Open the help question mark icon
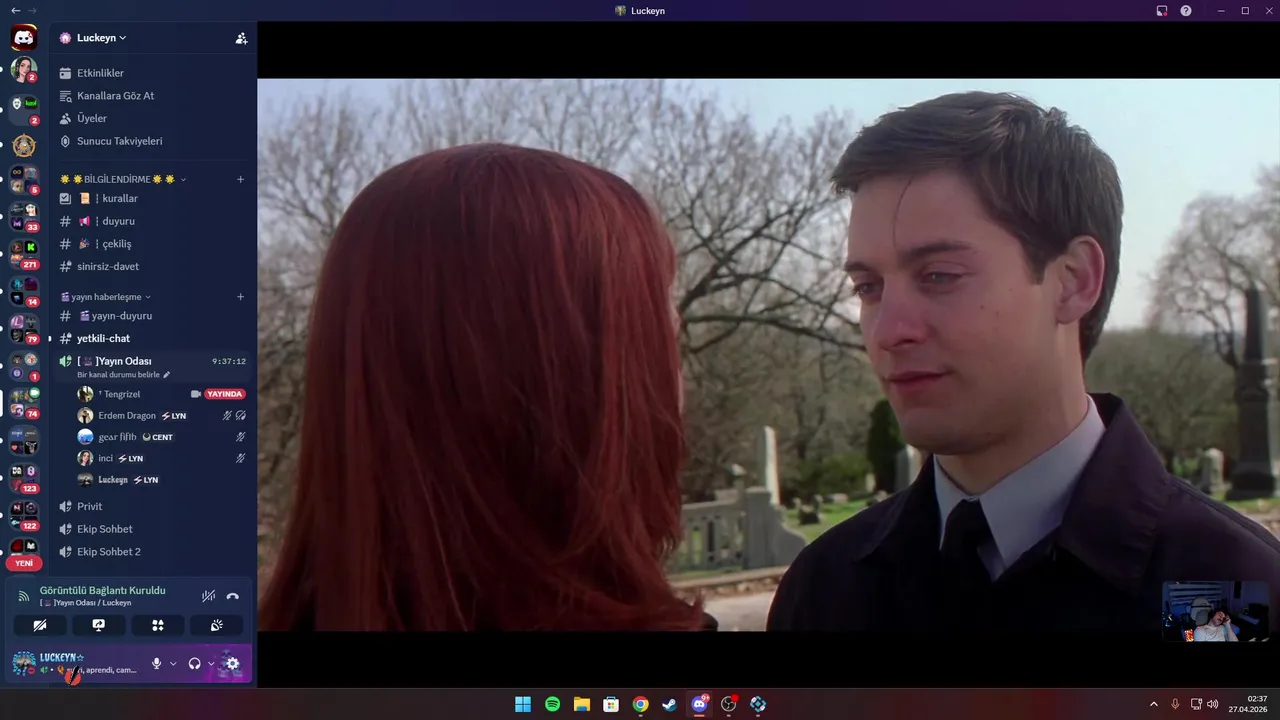This screenshot has width=1280, height=720. point(1186,10)
